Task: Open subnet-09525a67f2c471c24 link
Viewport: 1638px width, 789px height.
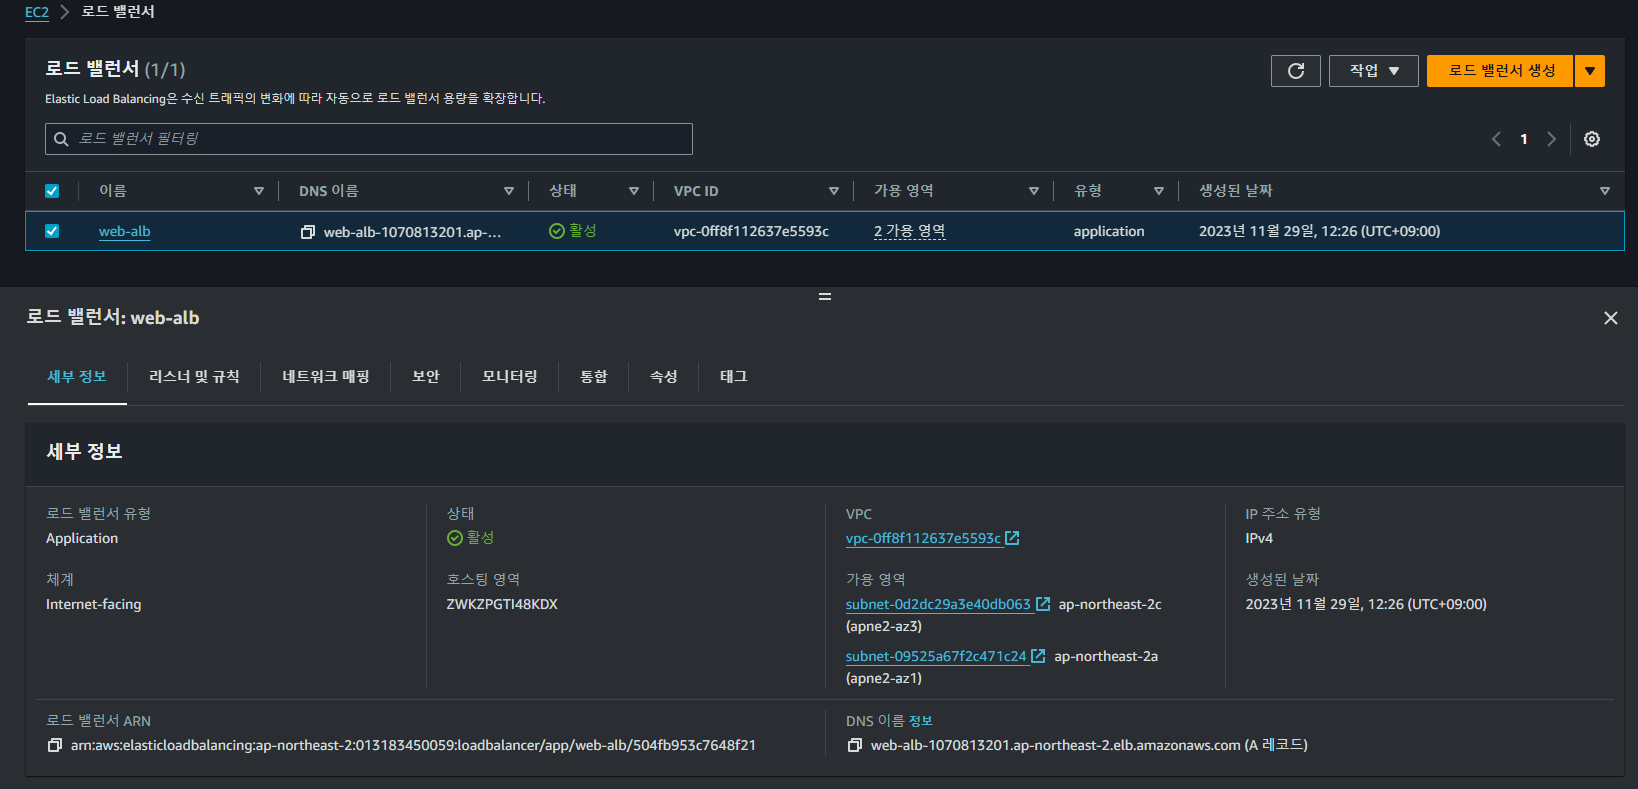Action: pyautogui.click(x=936, y=656)
